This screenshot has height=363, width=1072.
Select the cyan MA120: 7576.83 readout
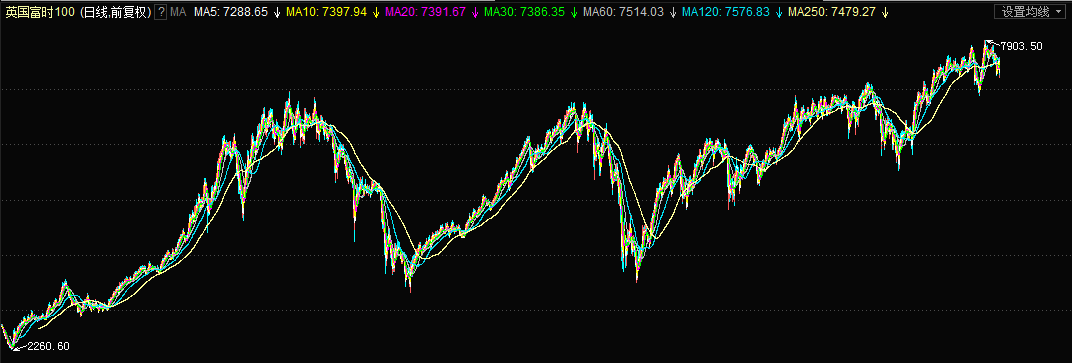point(726,12)
